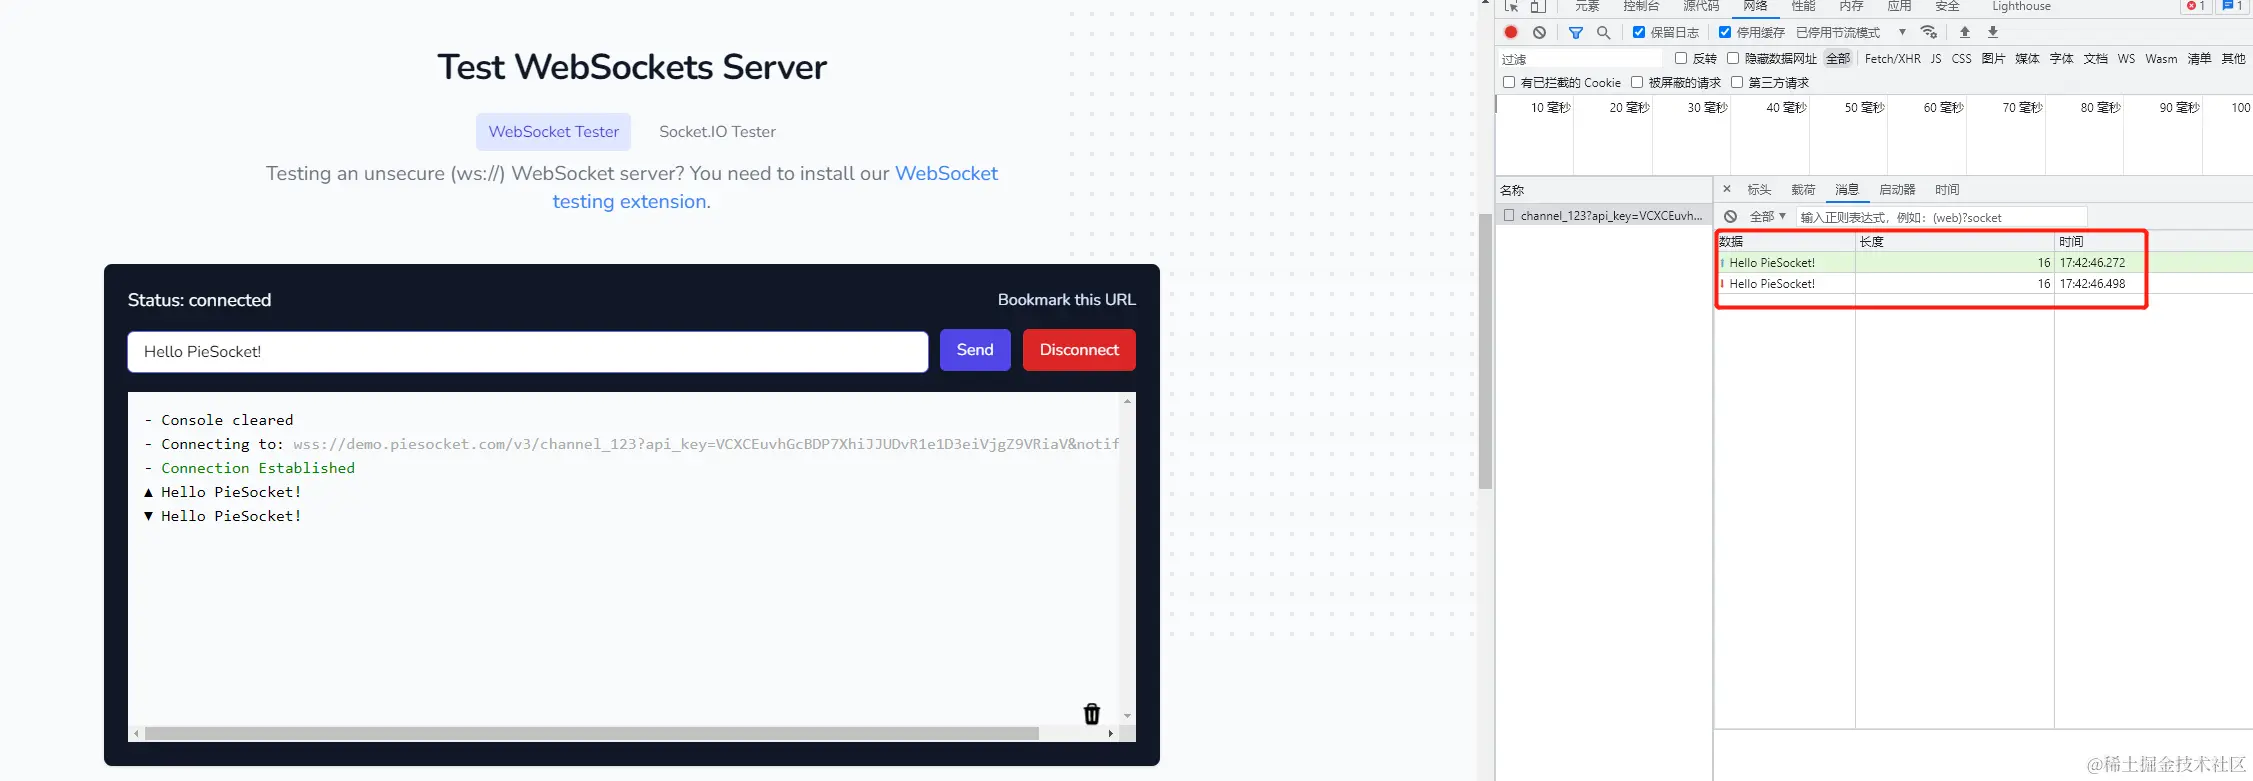The height and width of the screenshot is (781, 2253).
Task: Check the 有已拦截的 Cookie option
Action: (x=1509, y=82)
